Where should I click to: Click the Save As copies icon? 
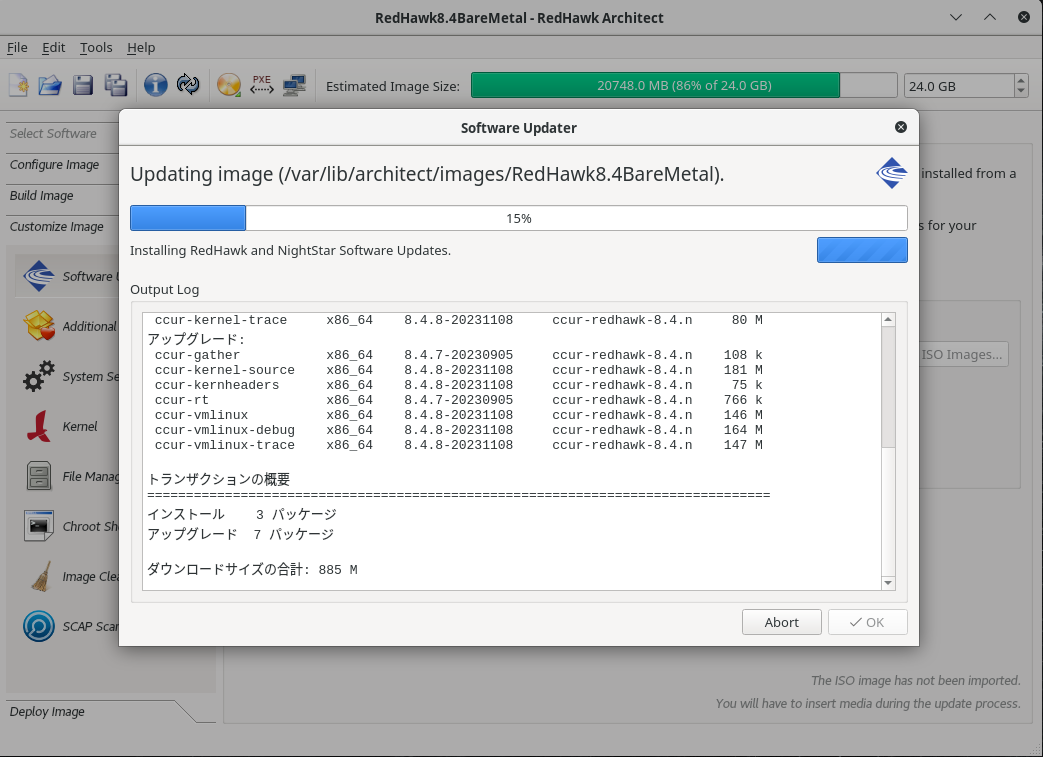[x=116, y=85]
